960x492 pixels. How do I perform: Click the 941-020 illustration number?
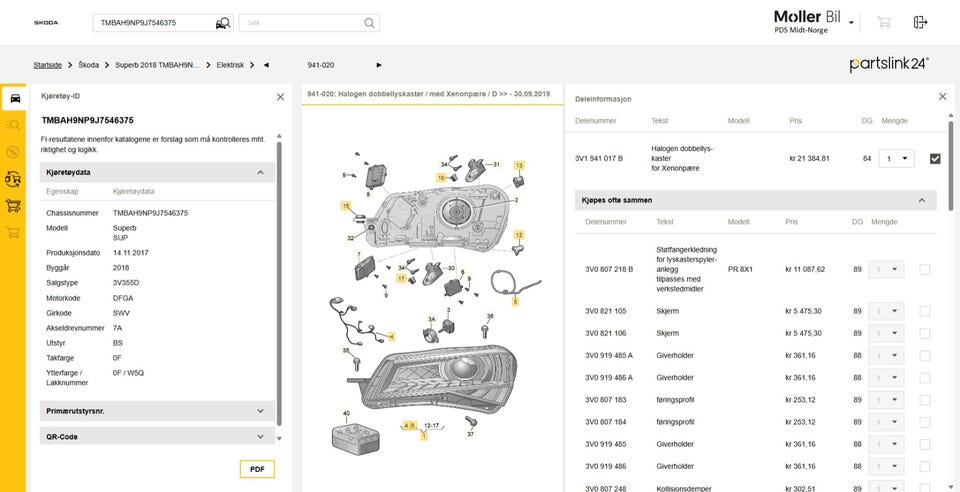(x=321, y=65)
